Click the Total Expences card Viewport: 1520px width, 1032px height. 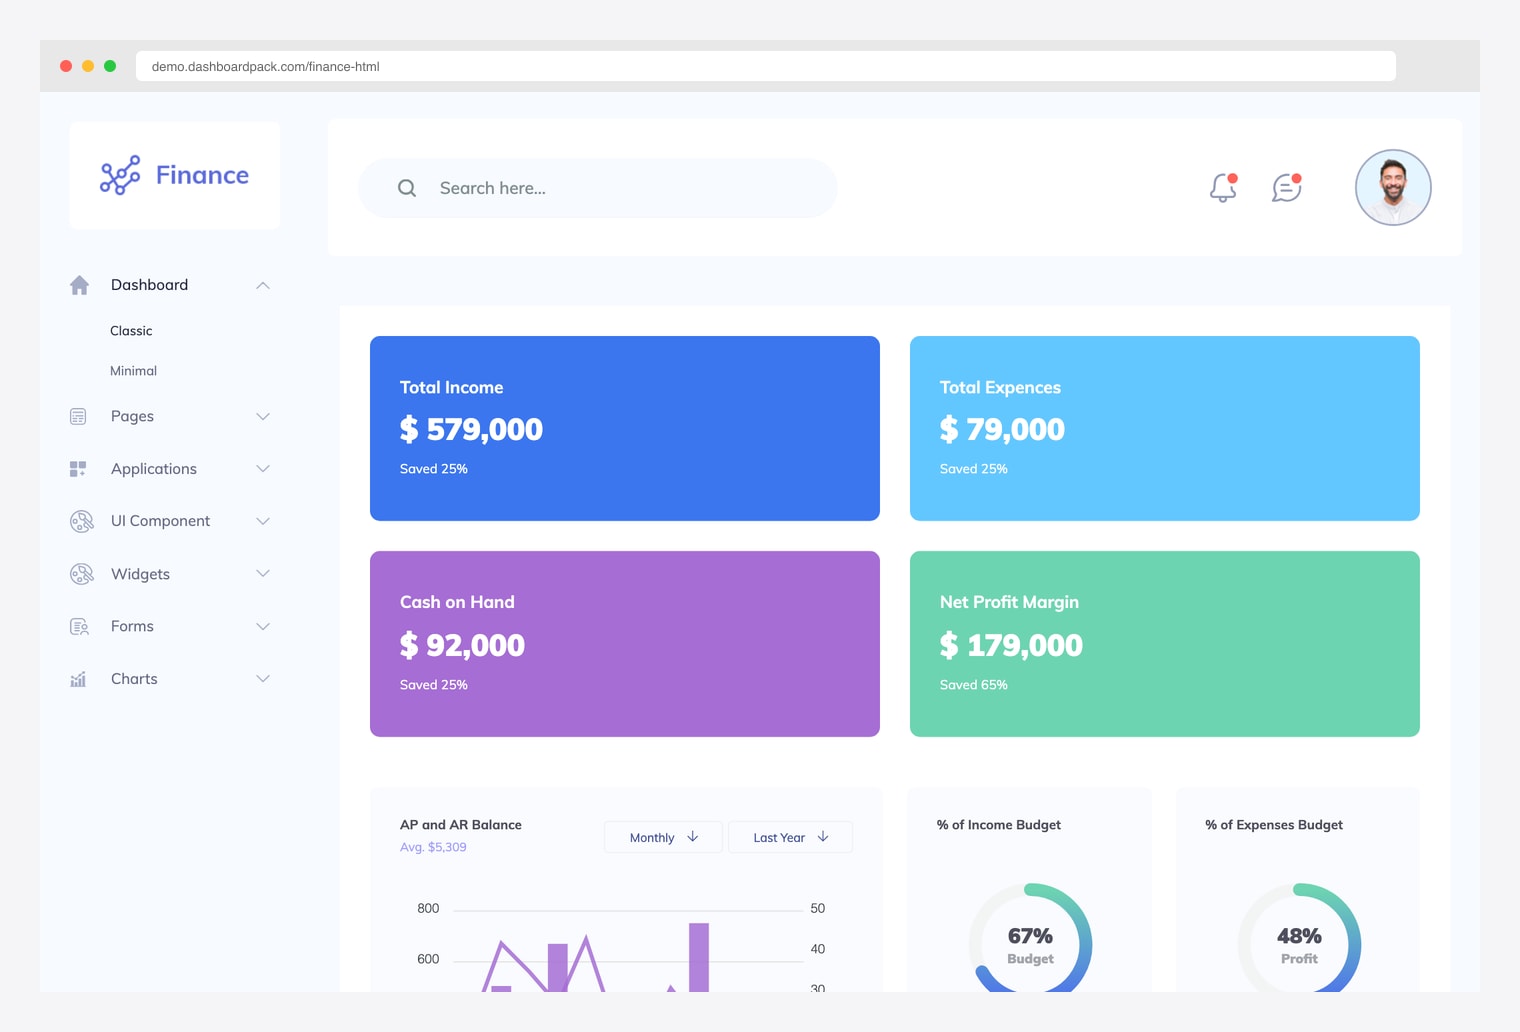pos(1165,428)
